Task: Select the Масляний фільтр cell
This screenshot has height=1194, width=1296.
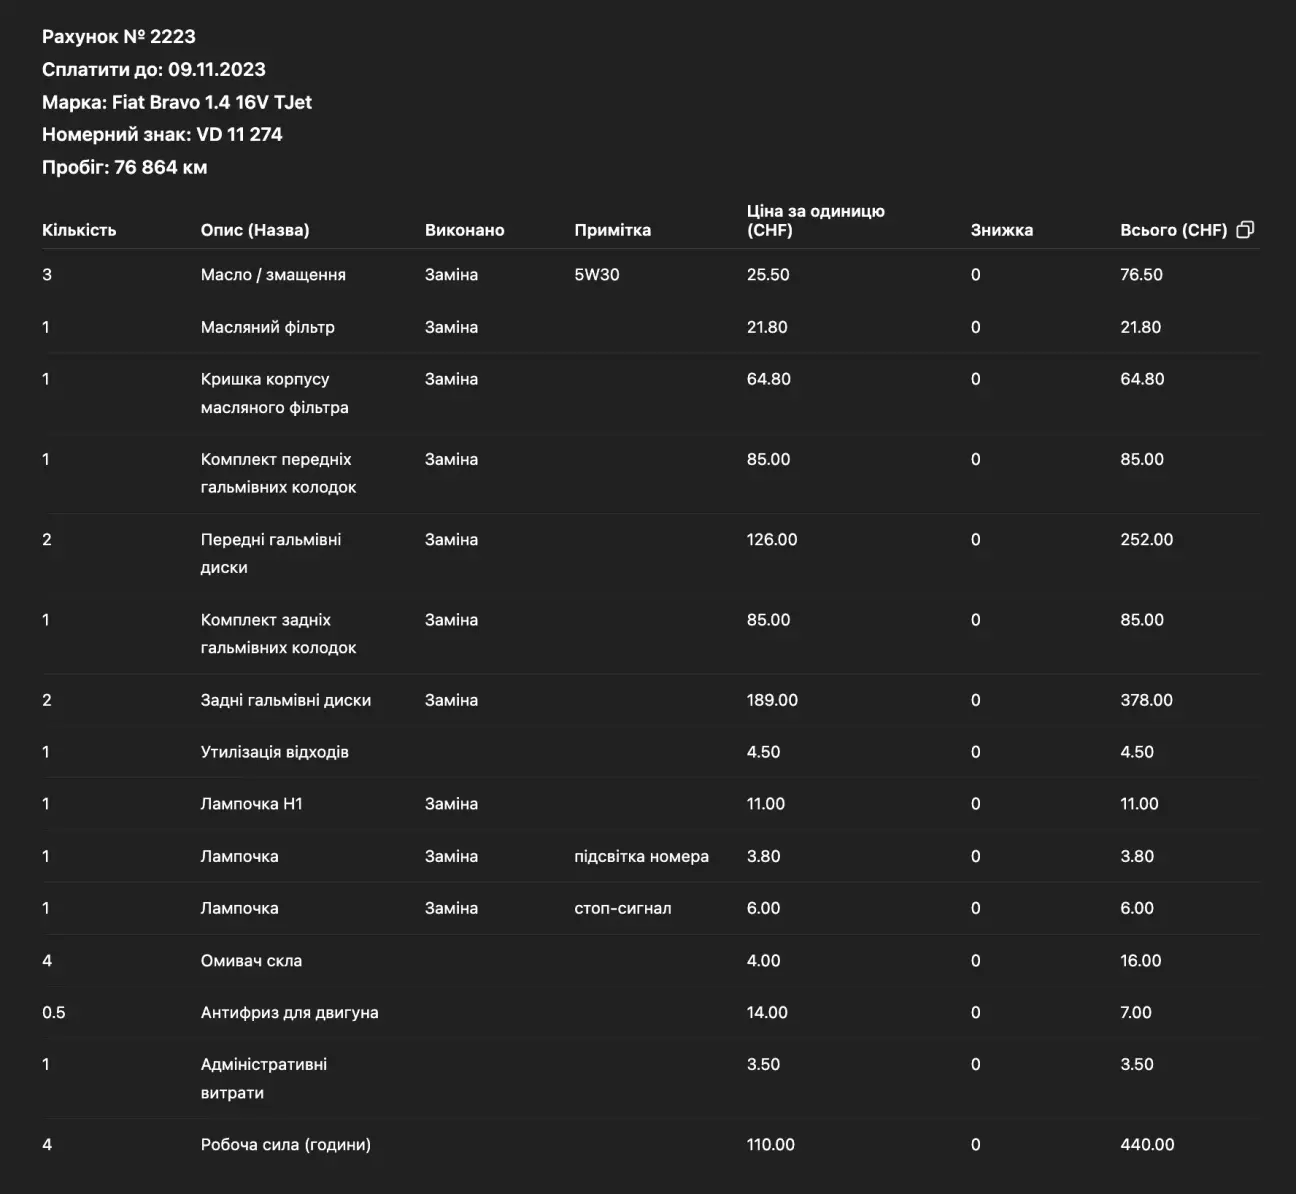Action: [x=267, y=327]
